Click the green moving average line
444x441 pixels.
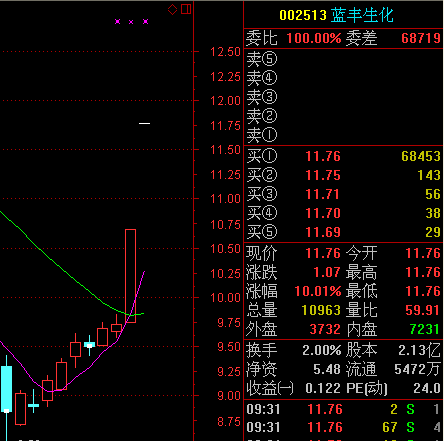tap(67, 272)
